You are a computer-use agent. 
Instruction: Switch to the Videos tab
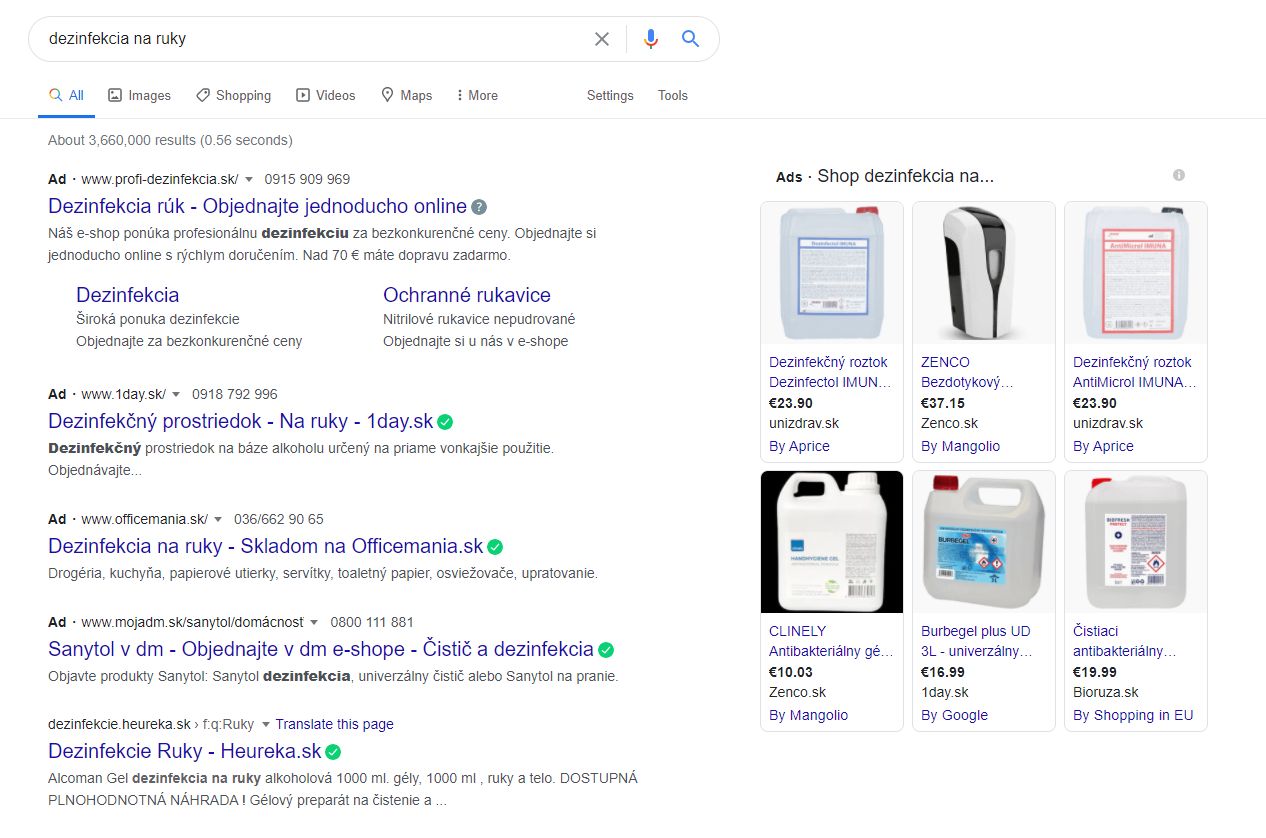326,95
